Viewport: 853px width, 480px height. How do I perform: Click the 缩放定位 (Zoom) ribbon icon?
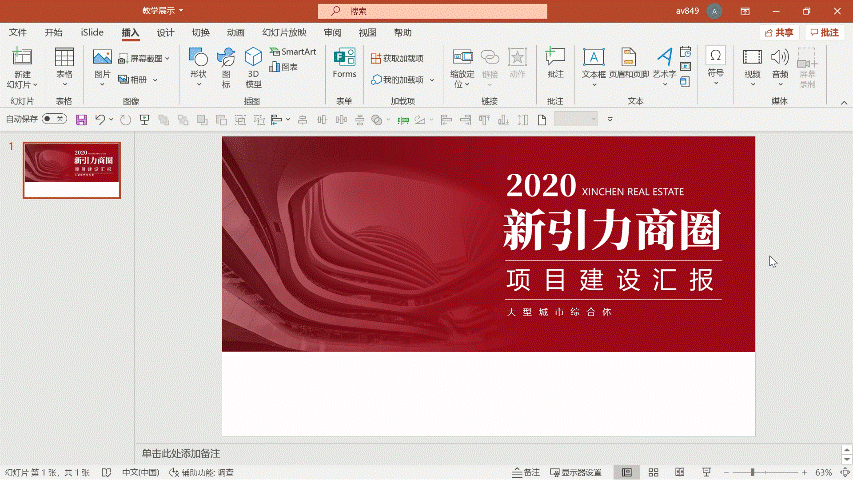tap(462, 67)
